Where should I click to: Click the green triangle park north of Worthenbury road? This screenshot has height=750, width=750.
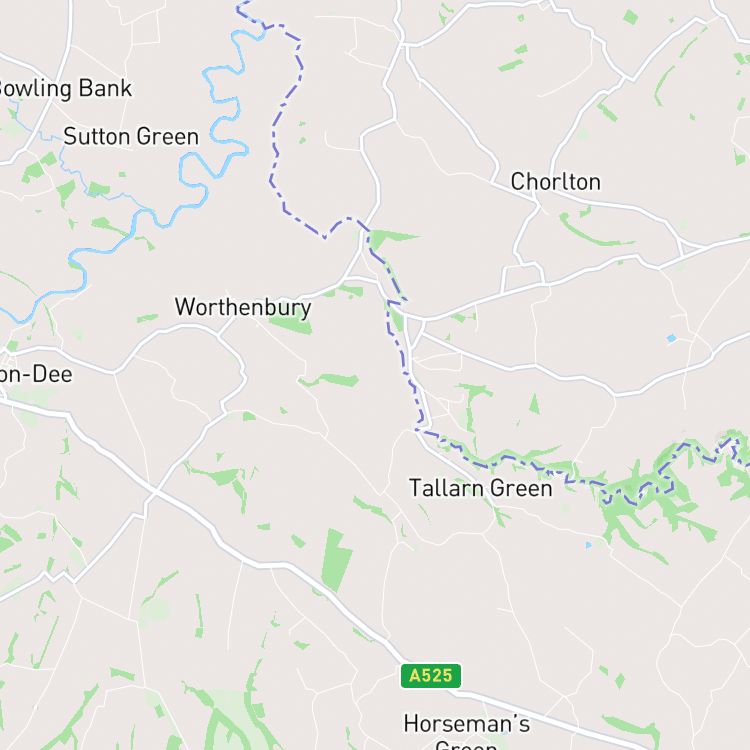click(x=390, y=238)
